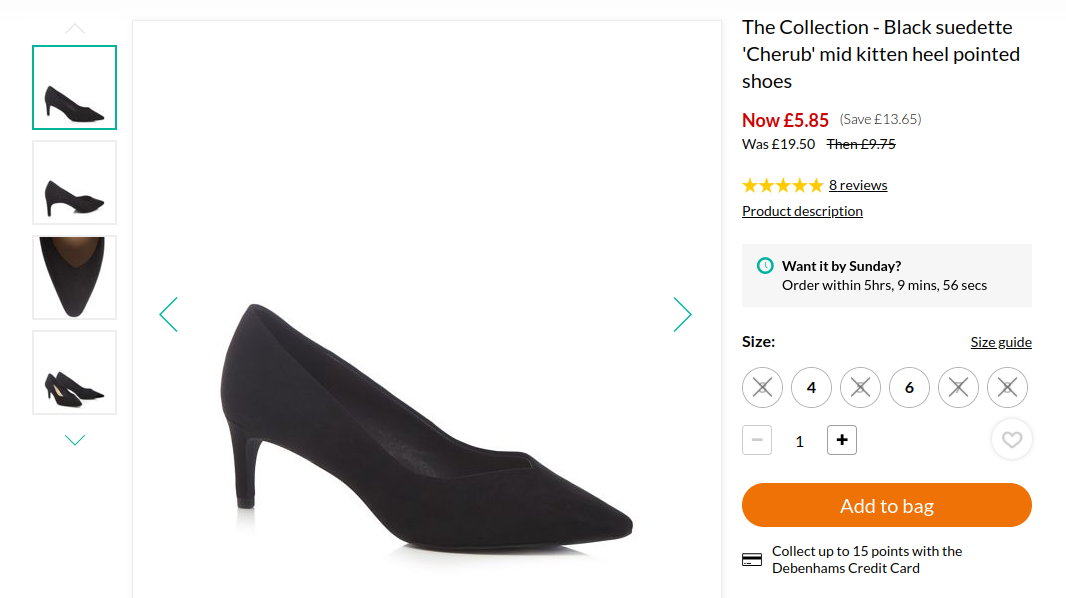Open the Size guide link
The width and height of the screenshot is (1066, 598).
tap(1000, 342)
